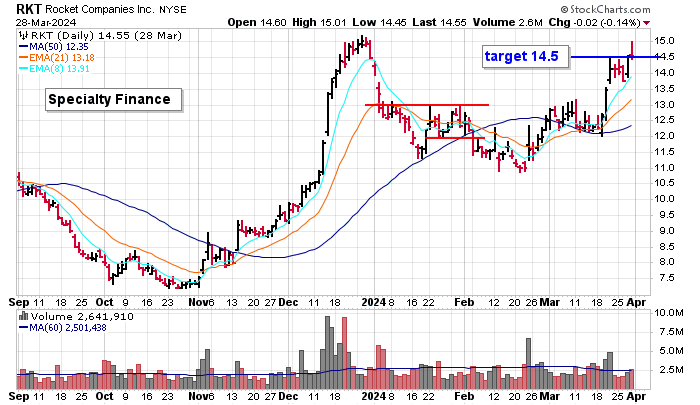700x405 pixels.
Task: Click the 15.0 price axis label
Action: point(664,41)
